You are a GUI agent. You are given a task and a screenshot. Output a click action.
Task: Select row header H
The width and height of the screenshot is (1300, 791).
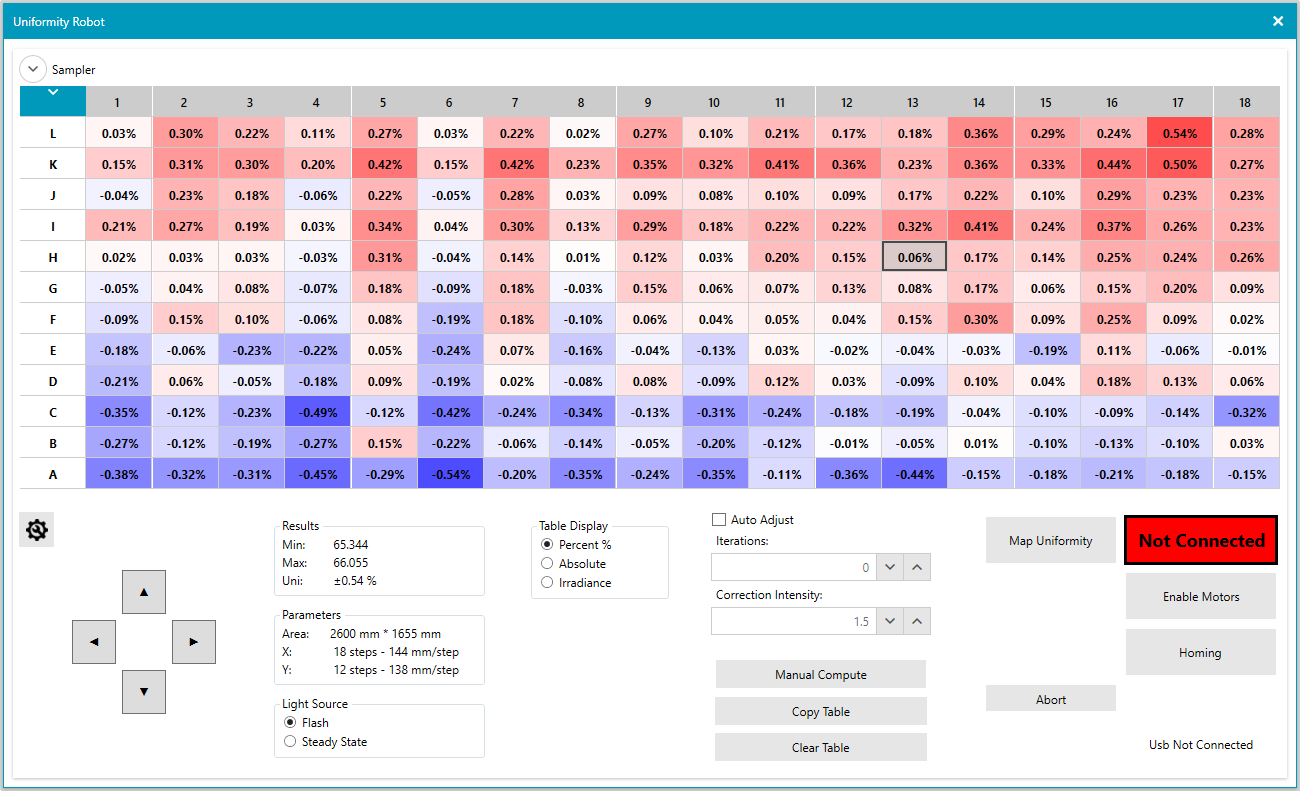[53, 257]
